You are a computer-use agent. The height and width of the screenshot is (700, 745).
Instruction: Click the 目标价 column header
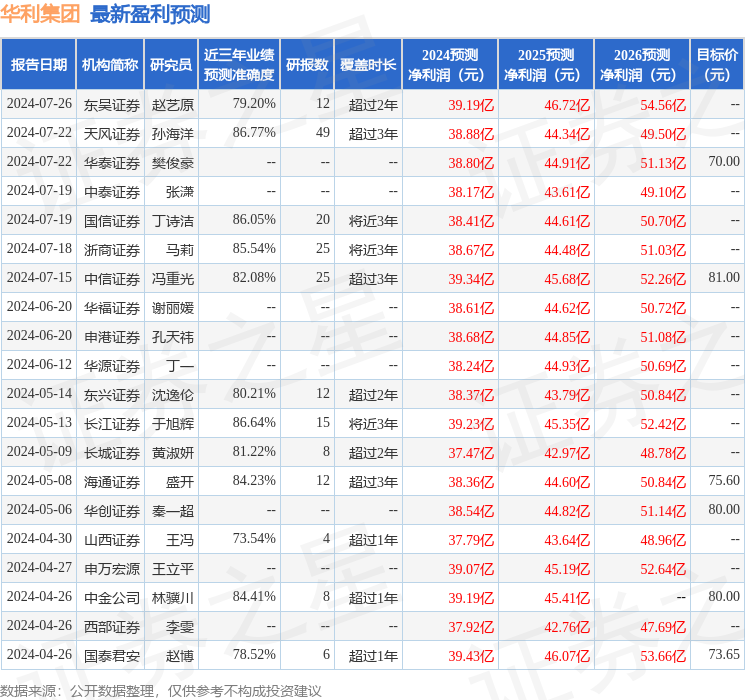[x=717, y=65]
